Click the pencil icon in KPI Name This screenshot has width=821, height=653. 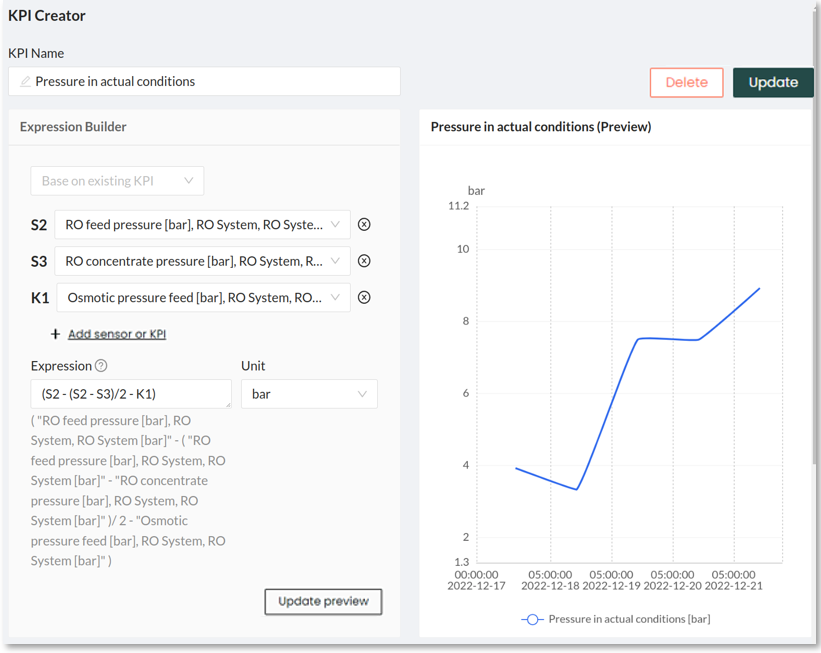[25, 82]
